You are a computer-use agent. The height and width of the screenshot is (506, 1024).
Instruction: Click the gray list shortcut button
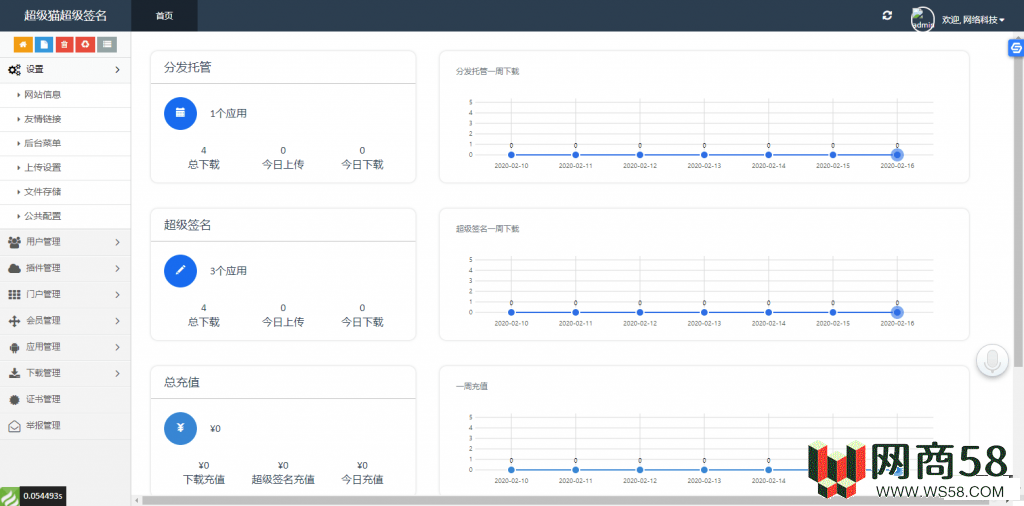coord(106,44)
